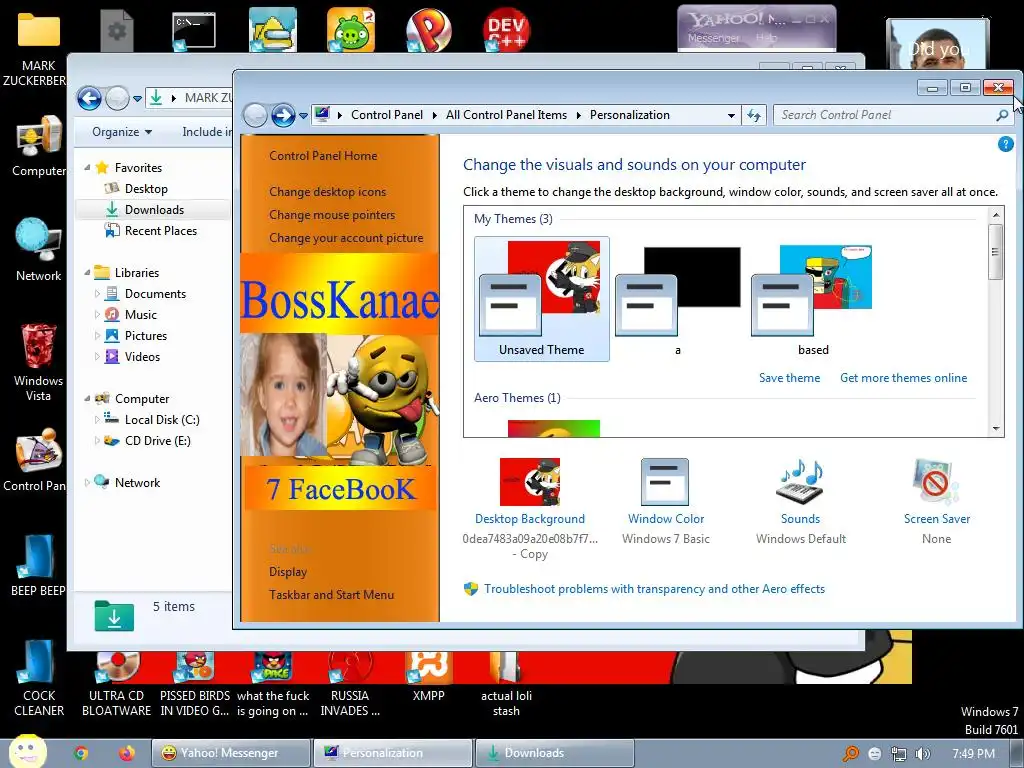Open Troubleshoot transparency and Aero effects link

point(654,589)
